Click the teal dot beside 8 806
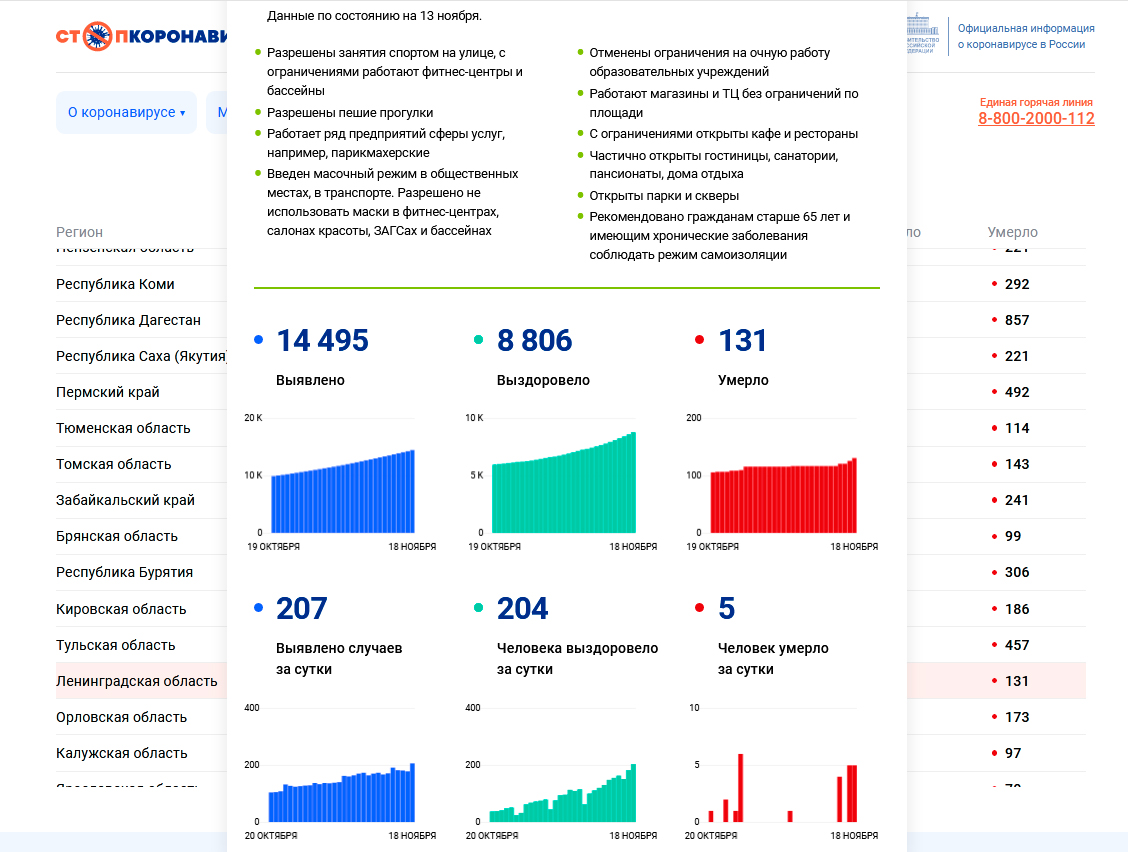Image resolution: width=1128 pixels, height=852 pixels. (479, 341)
